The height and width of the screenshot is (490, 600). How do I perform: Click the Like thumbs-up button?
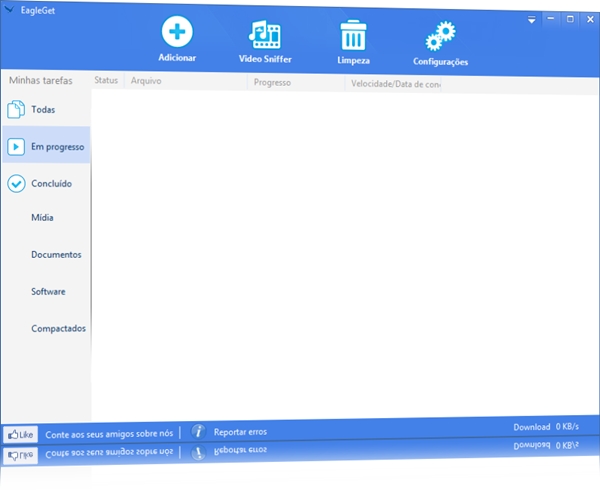(x=21, y=435)
